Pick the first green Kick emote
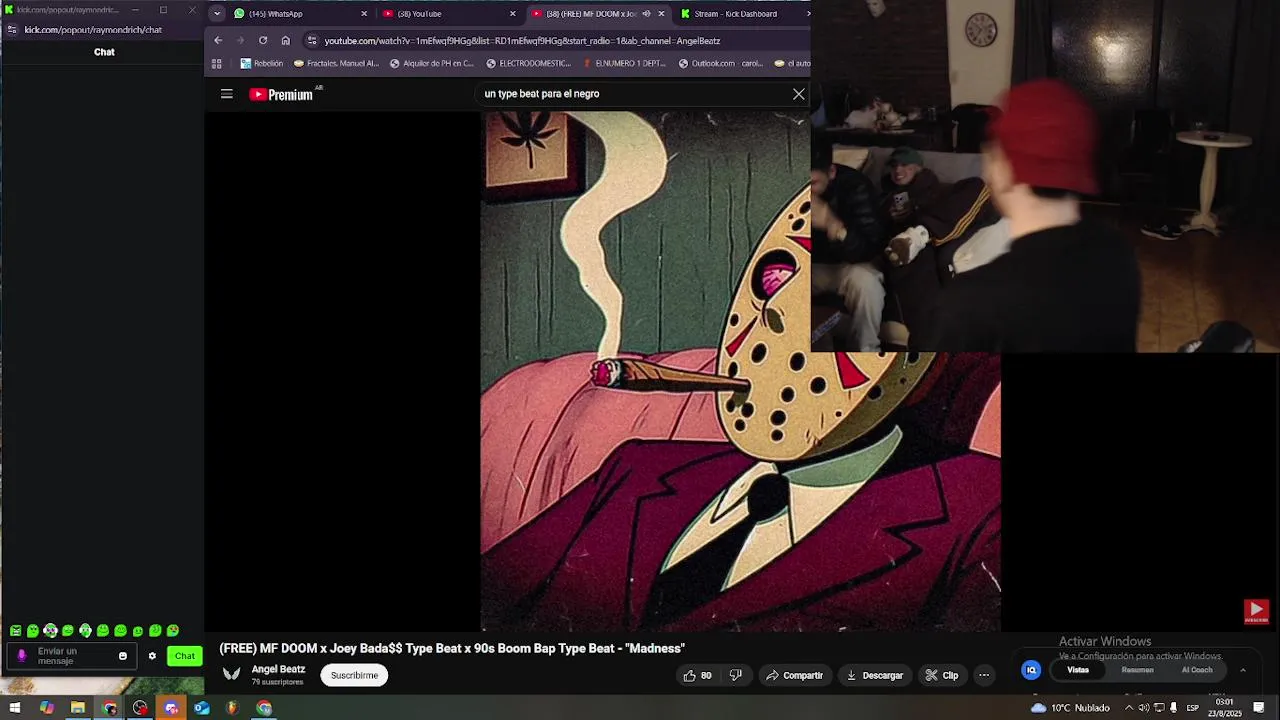The width and height of the screenshot is (1280, 720). point(16,631)
